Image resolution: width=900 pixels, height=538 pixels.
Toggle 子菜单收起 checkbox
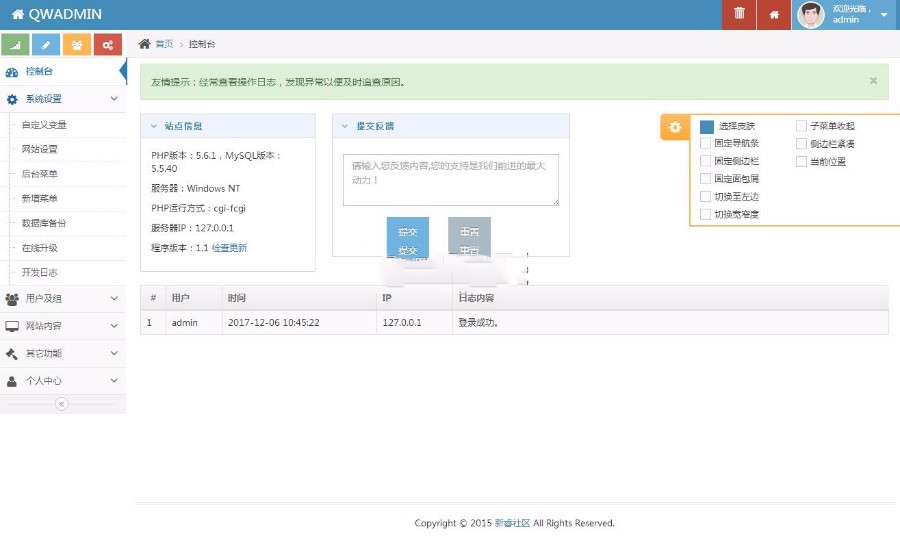click(801, 126)
